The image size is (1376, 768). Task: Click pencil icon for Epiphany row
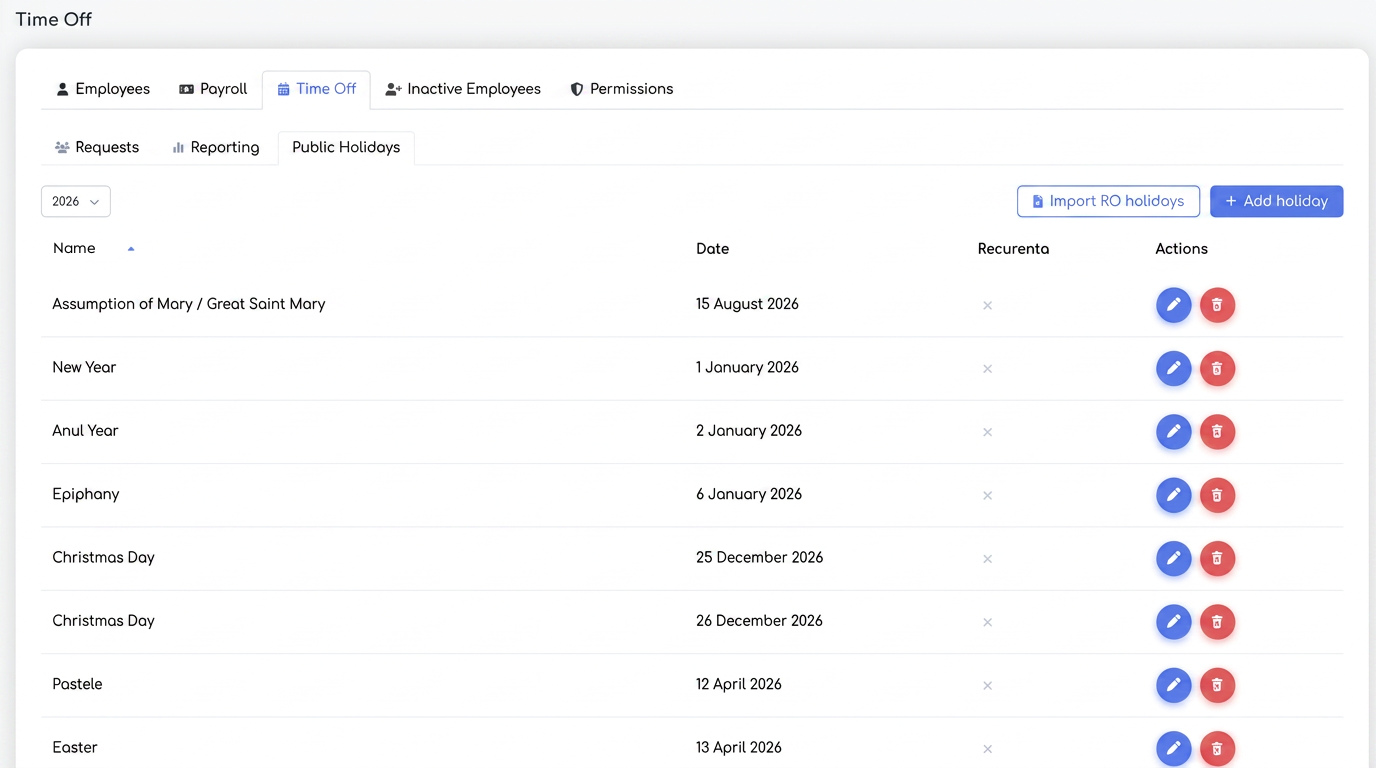[1173, 495]
